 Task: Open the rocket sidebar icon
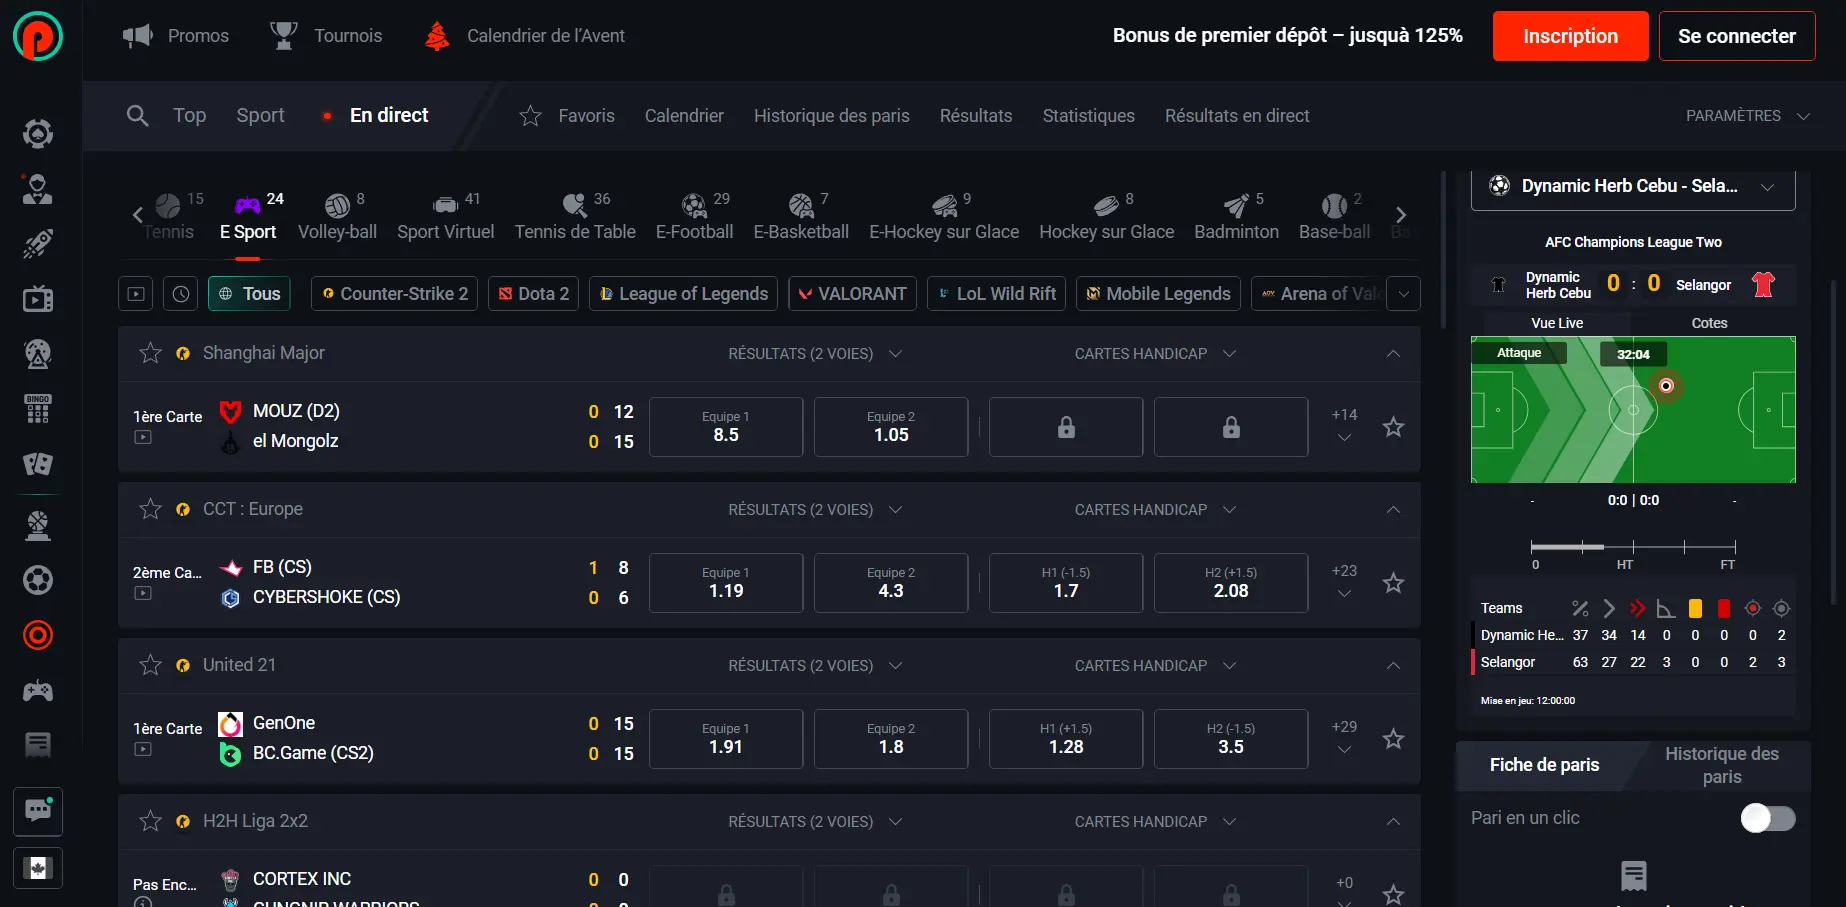tap(38, 244)
